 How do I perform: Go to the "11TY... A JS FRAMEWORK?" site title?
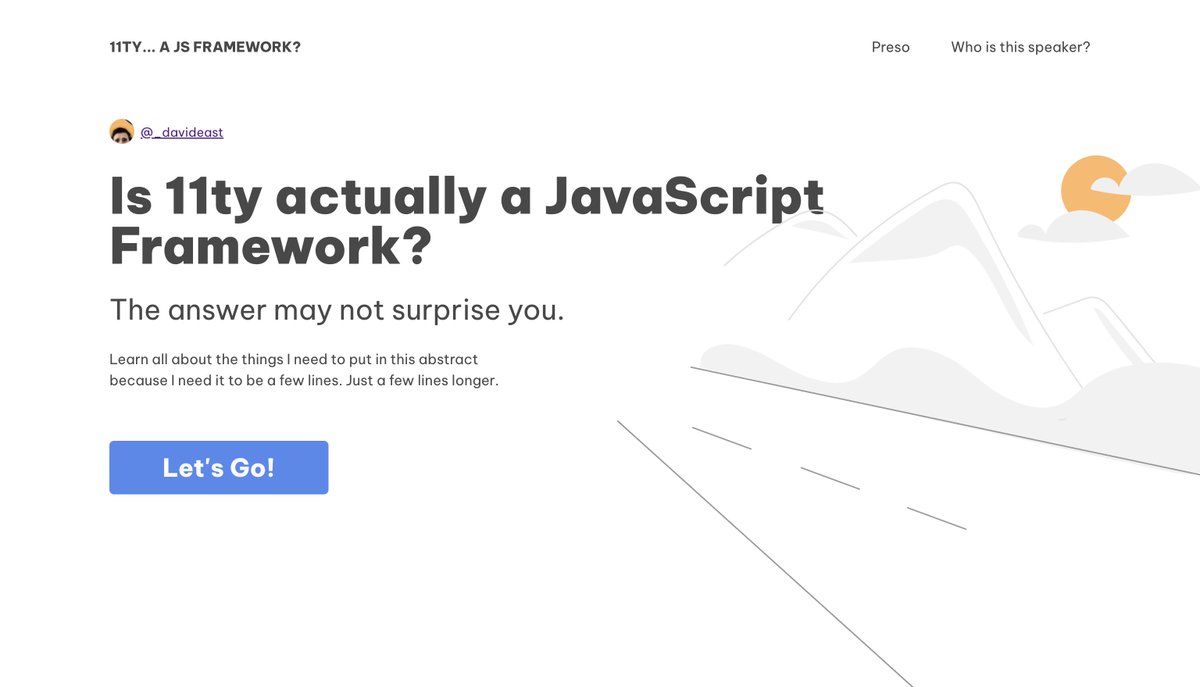[x=205, y=47]
